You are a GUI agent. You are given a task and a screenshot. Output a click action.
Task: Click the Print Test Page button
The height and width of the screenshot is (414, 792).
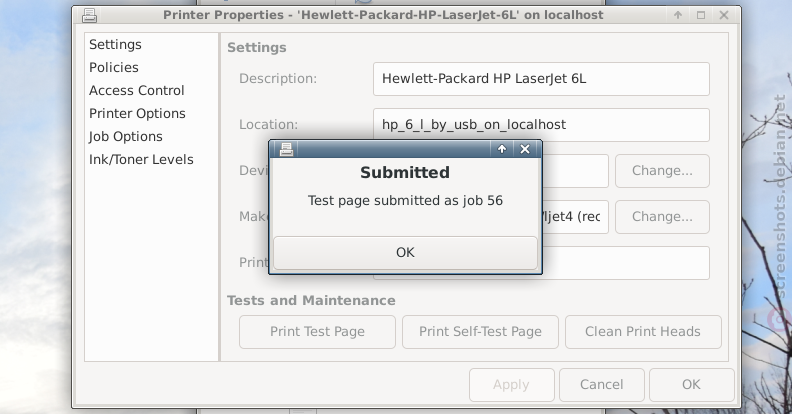point(317,332)
